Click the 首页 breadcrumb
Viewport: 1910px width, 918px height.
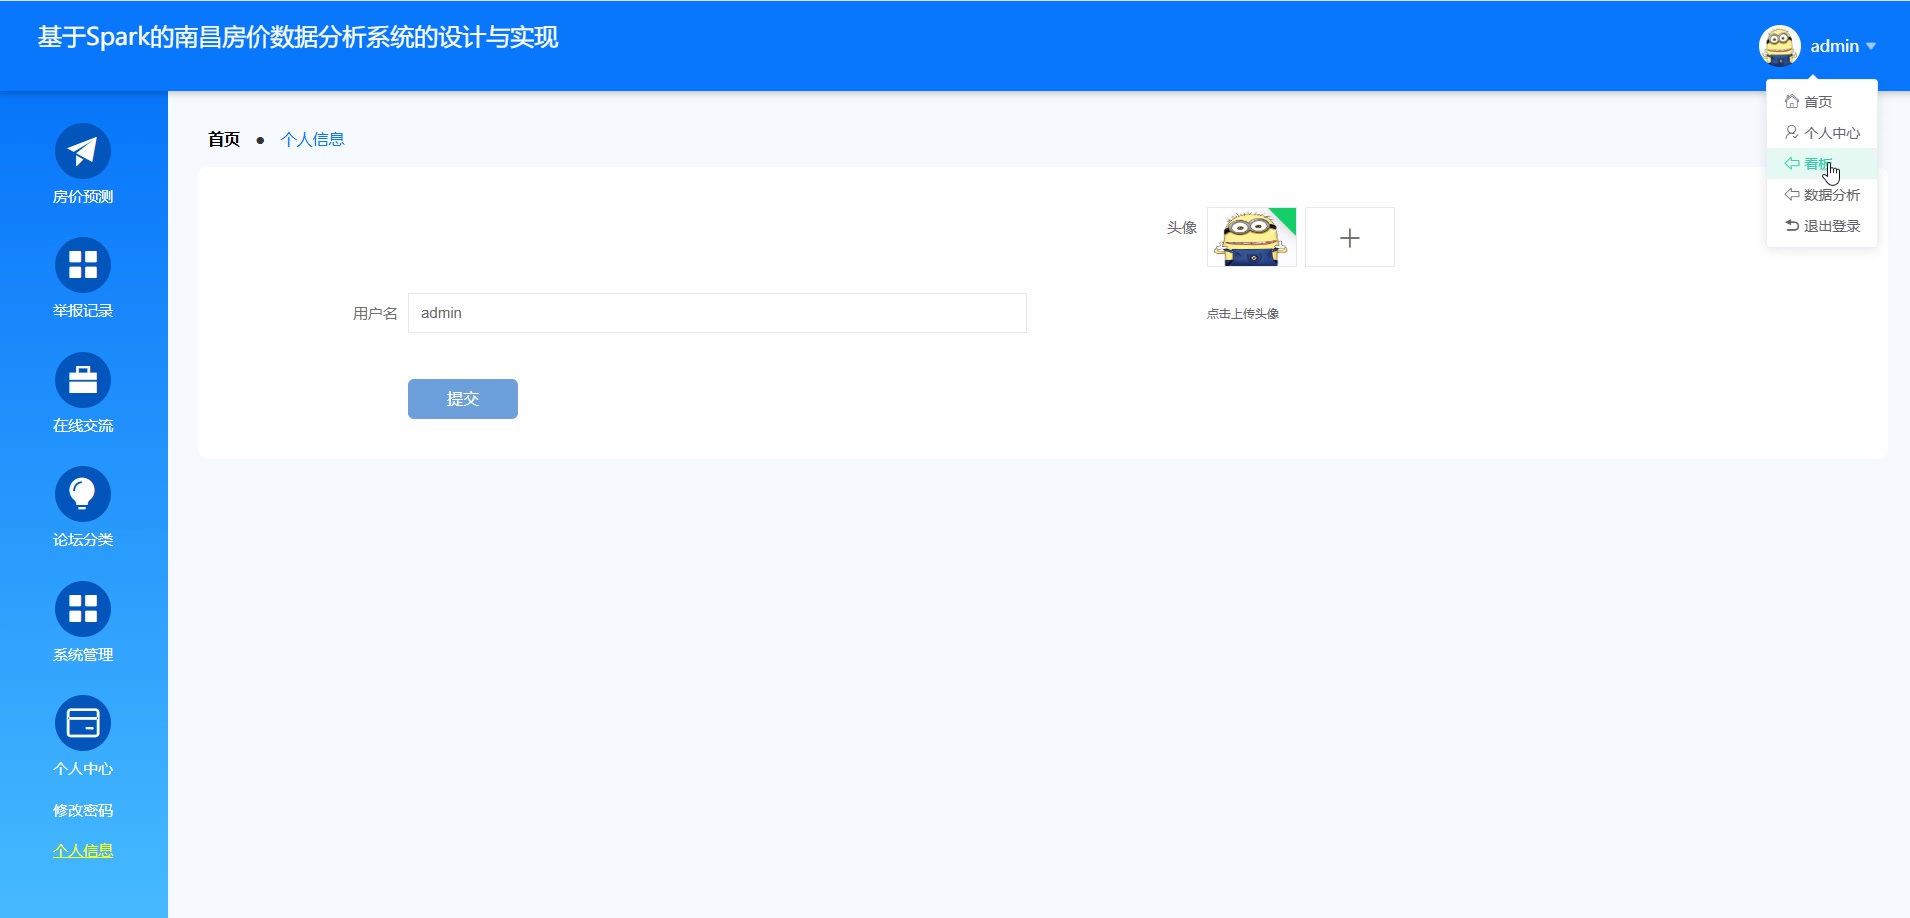[224, 139]
